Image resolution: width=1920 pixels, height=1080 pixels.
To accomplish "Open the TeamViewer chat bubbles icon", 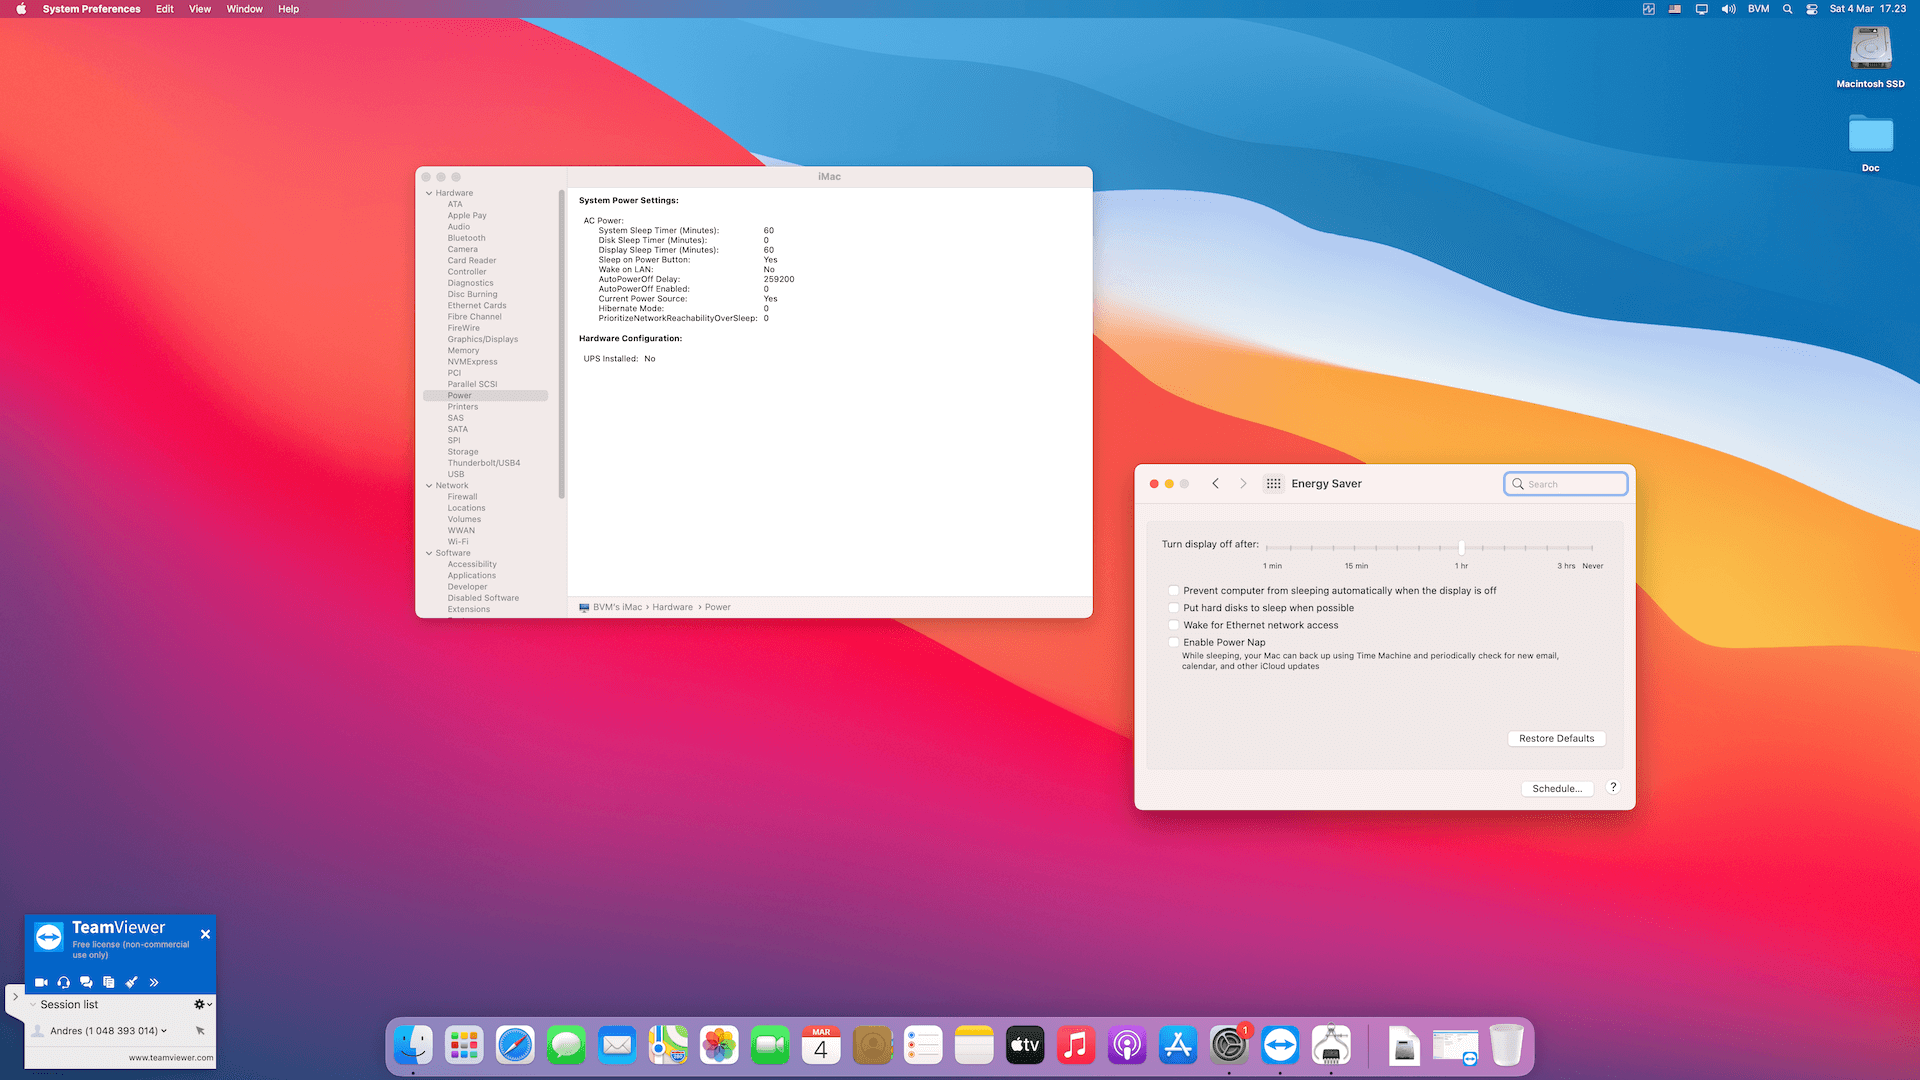I will click(x=86, y=982).
